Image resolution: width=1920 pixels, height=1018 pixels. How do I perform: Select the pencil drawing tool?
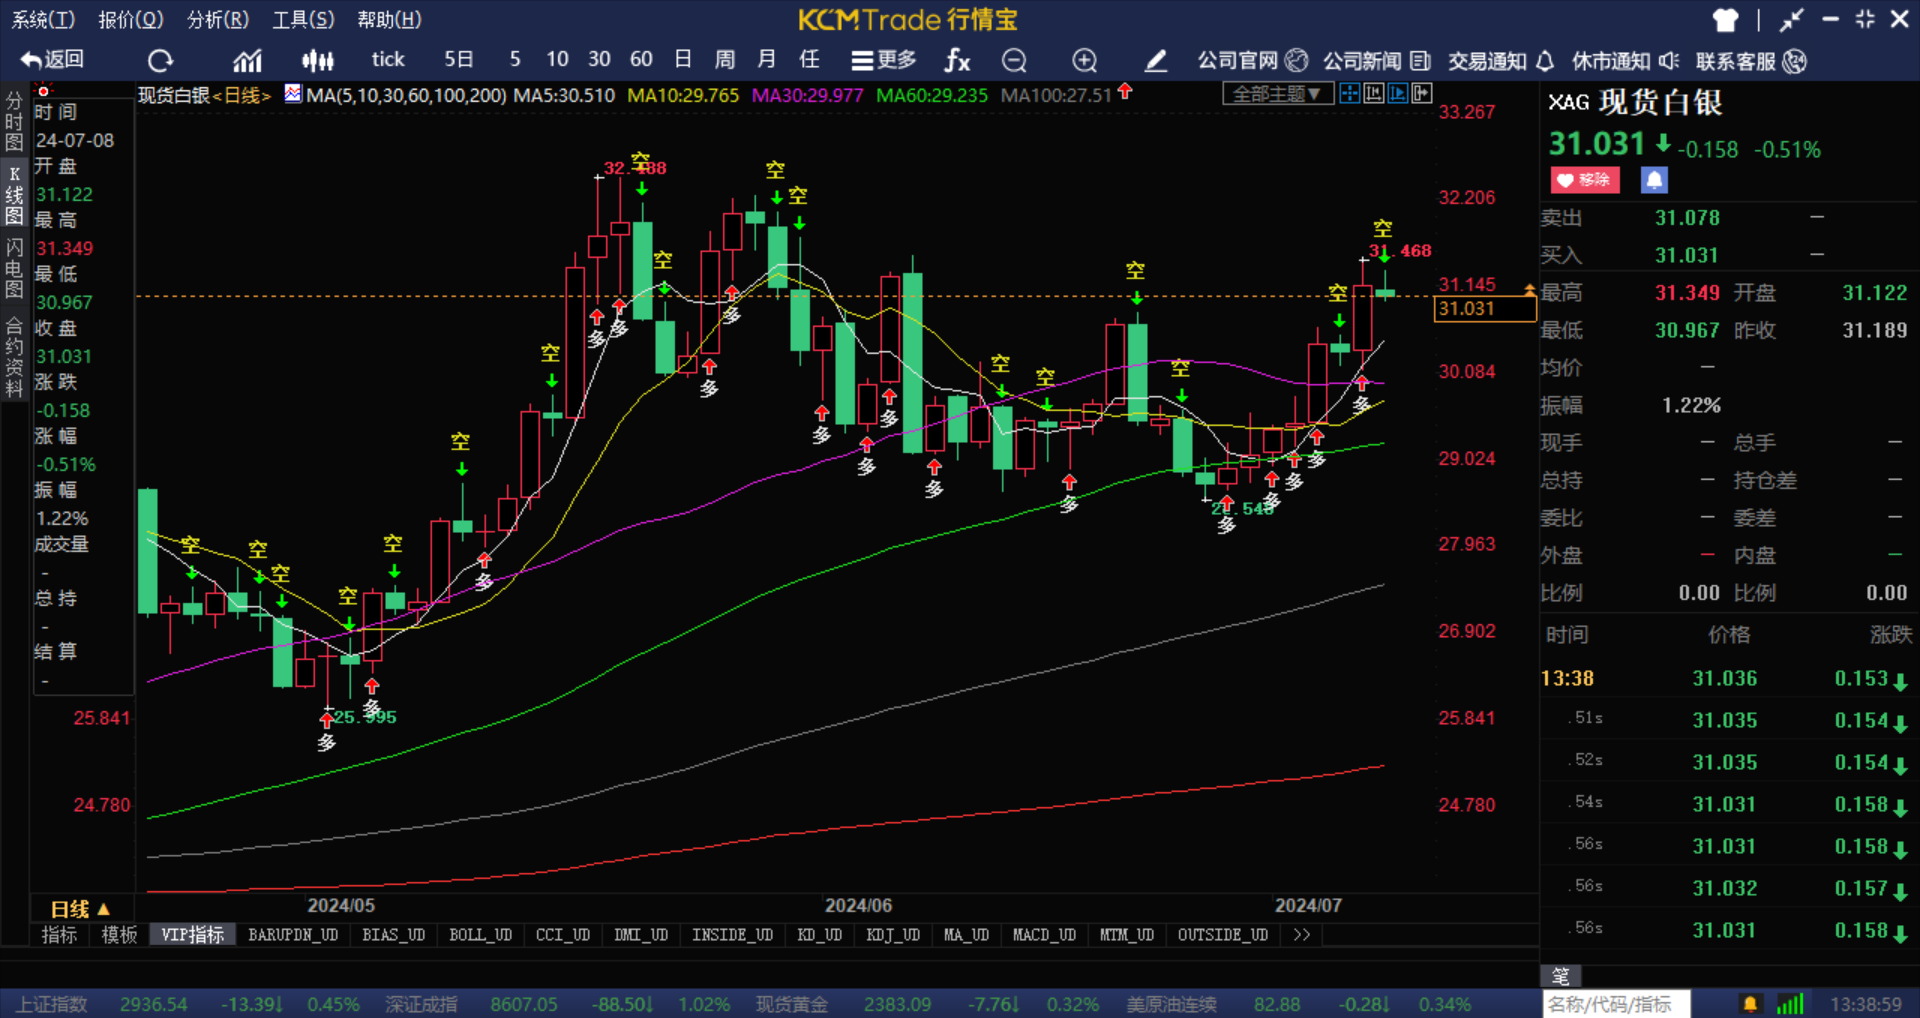[x=1155, y=61]
